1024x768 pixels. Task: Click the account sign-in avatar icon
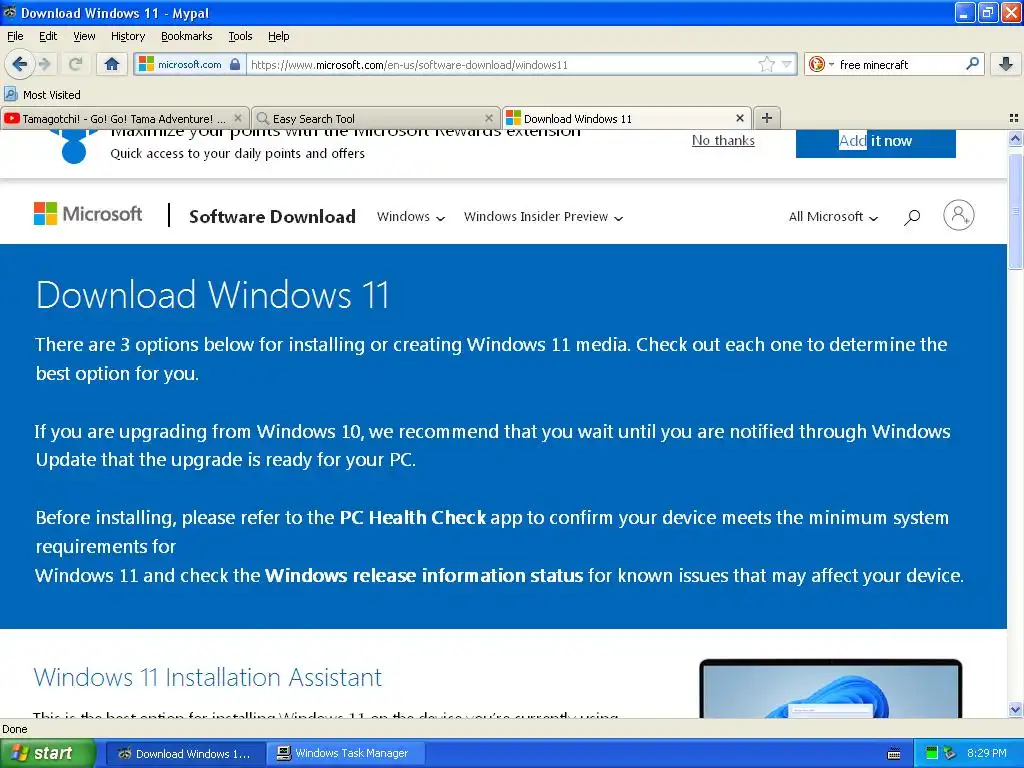pos(958,215)
